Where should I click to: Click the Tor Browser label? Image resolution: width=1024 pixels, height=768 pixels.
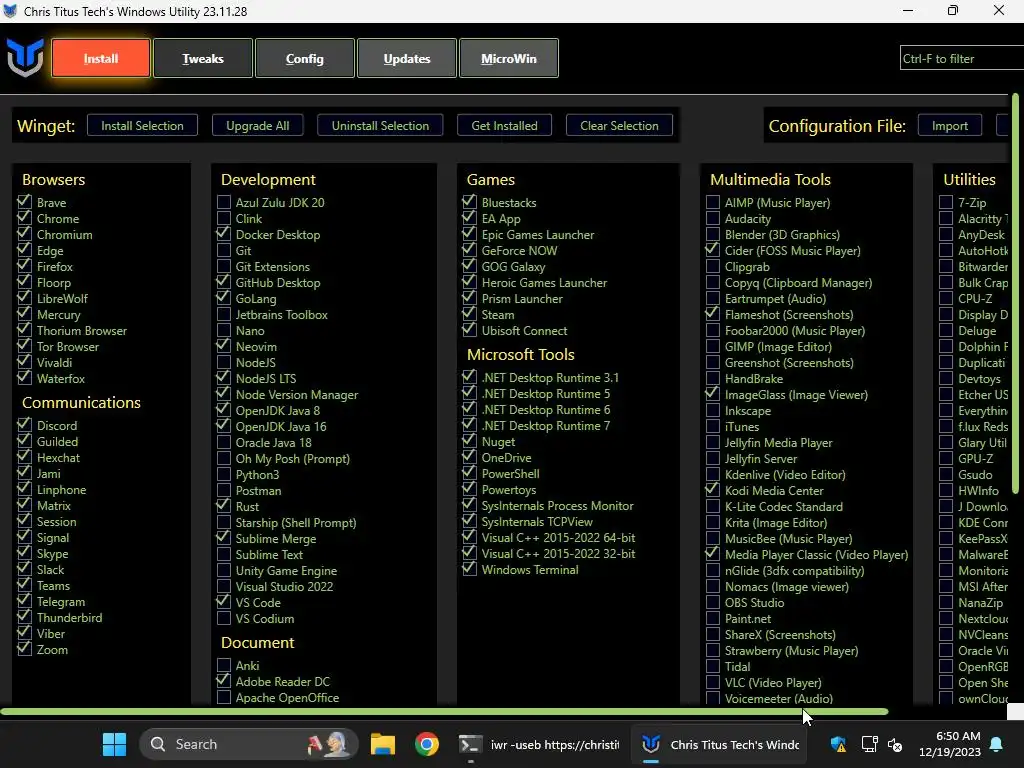coord(68,346)
